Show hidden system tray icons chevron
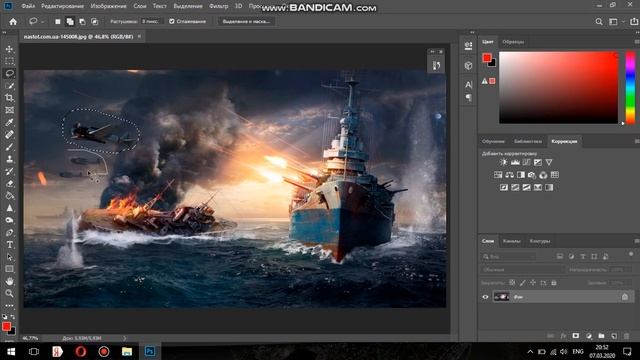Screen dimensions: 640x360 coord(530,351)
